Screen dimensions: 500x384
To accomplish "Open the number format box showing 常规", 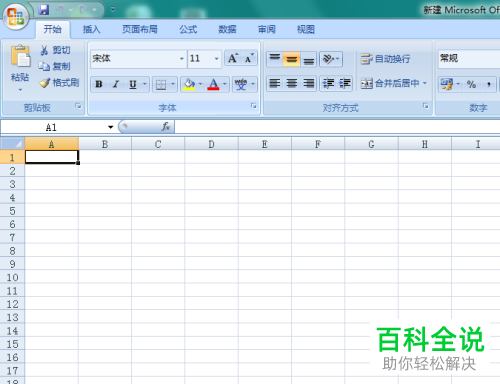I will [469, 59].
